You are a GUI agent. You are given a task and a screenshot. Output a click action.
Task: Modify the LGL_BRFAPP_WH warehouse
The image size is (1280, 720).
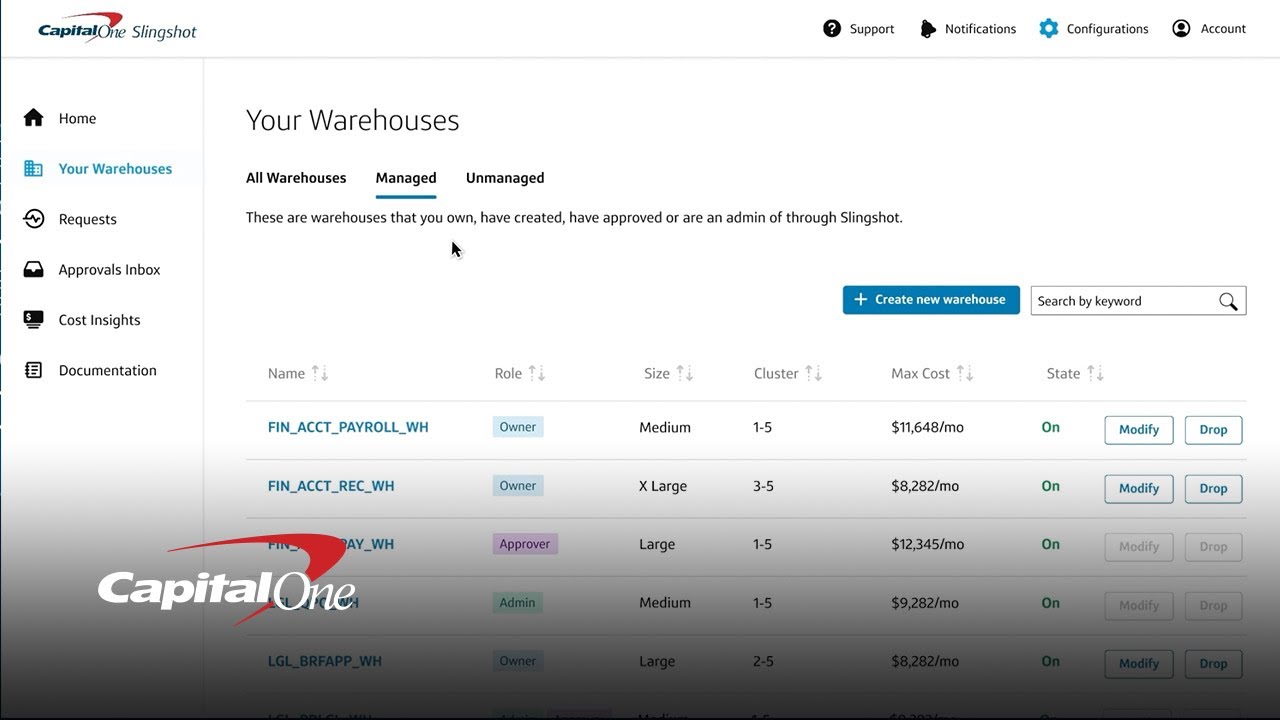coord(1139,664)
